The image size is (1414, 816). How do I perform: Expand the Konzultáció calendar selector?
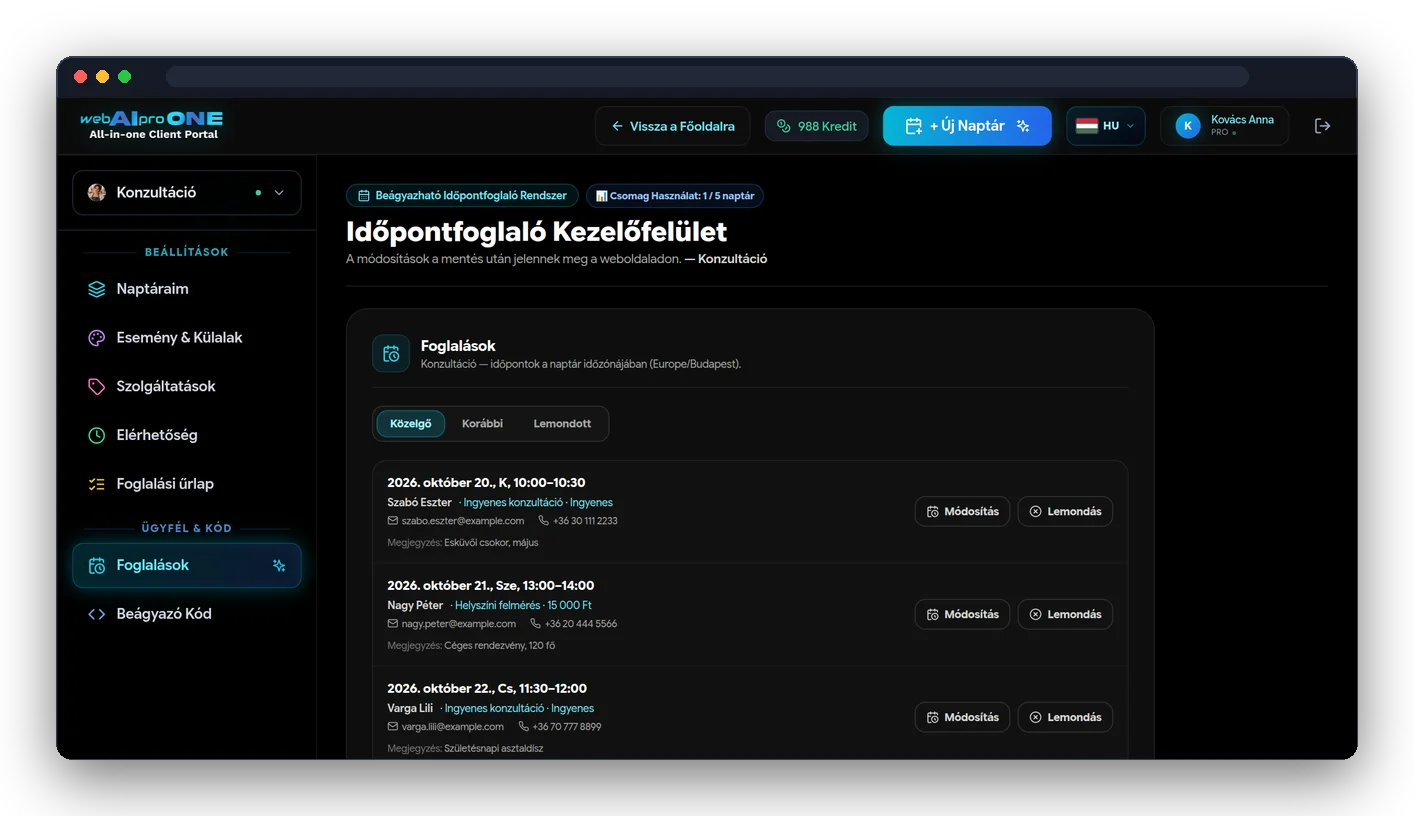(x=187, y=193)
